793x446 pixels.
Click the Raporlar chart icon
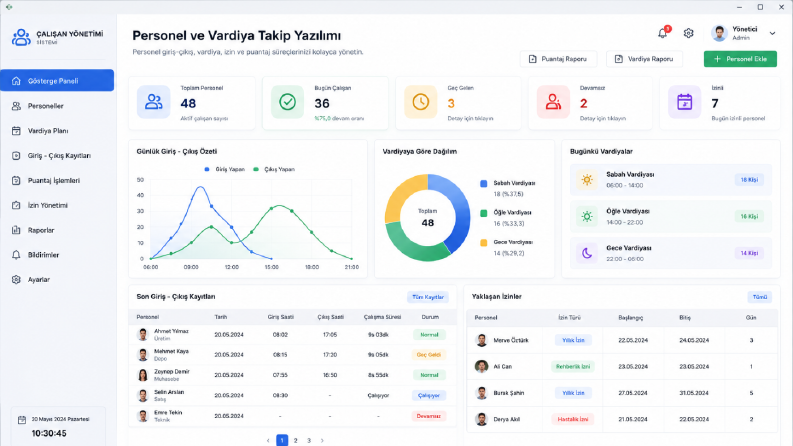[16, 230]
